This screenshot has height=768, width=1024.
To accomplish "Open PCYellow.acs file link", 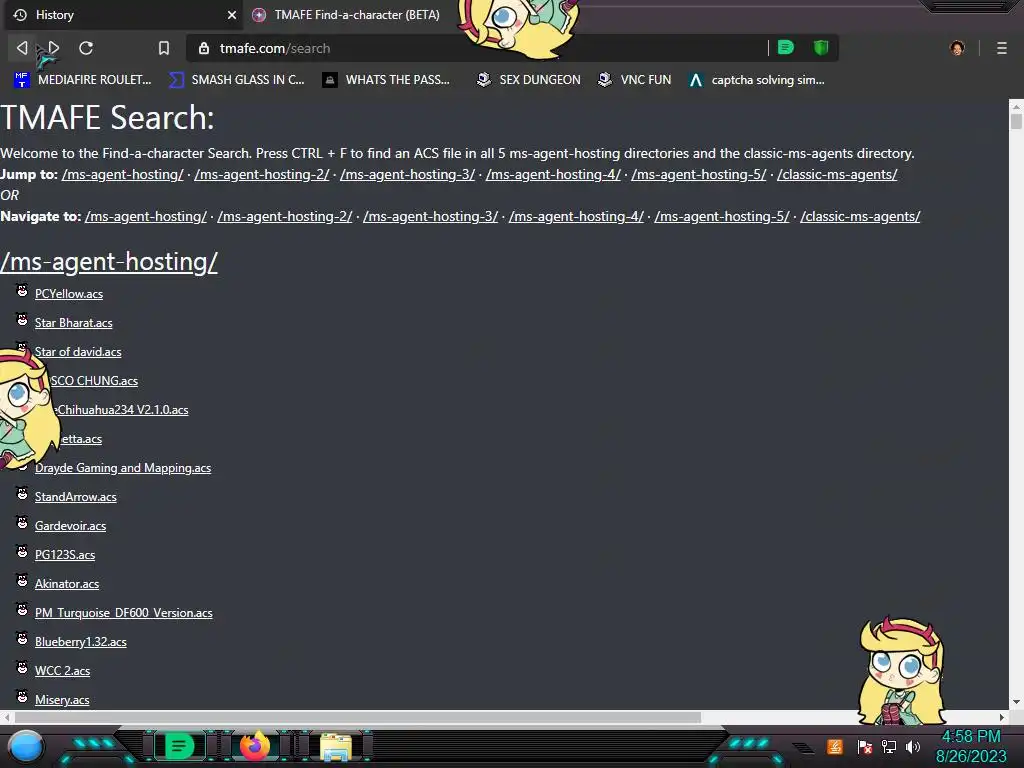I will (69, 294).
